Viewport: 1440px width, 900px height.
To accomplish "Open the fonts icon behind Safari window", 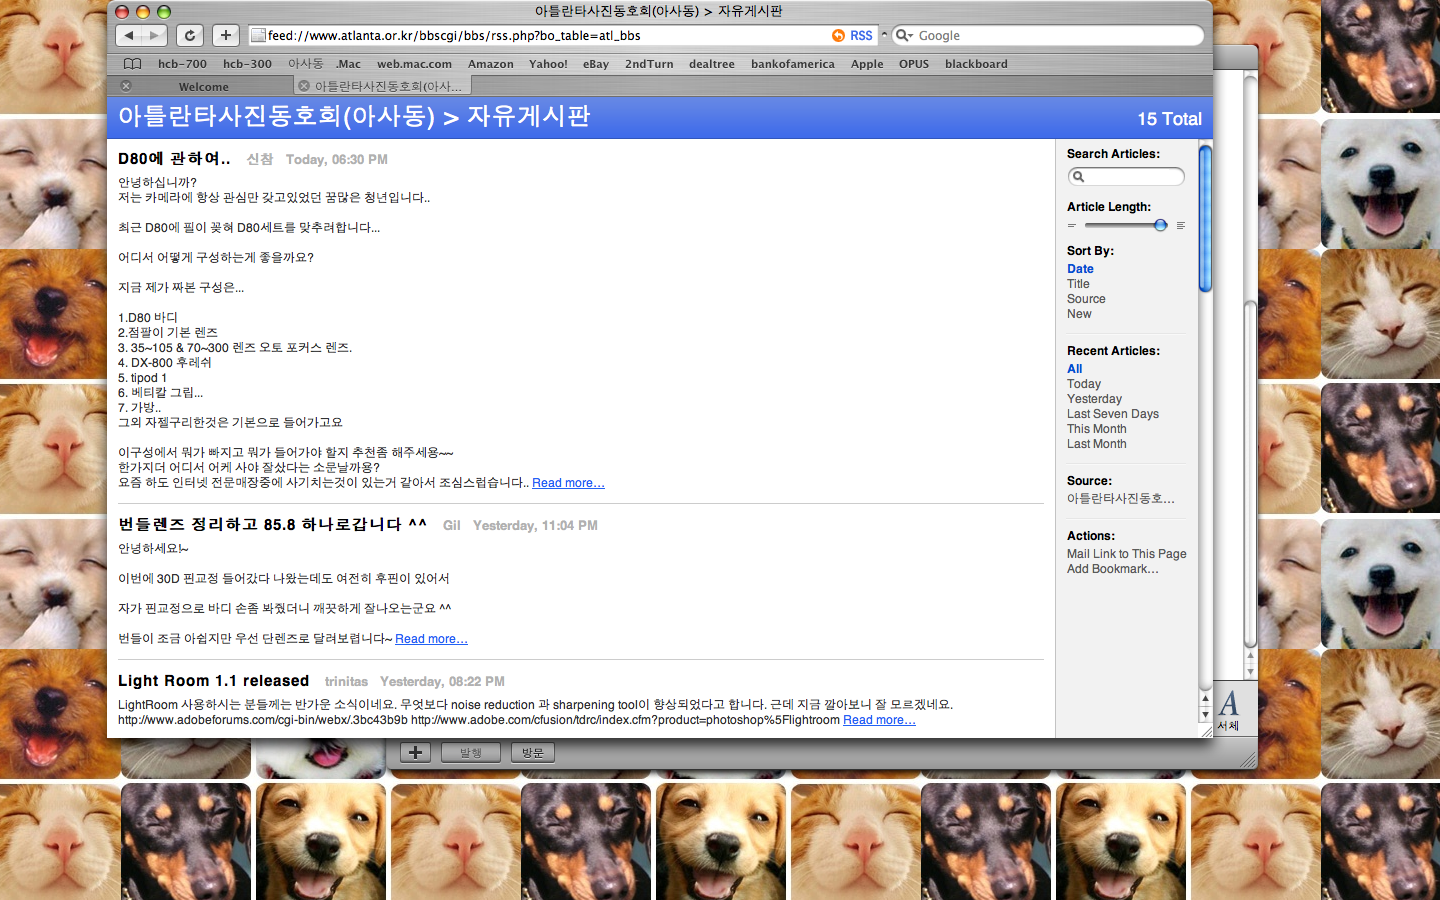I will [x=1229, y=708].
